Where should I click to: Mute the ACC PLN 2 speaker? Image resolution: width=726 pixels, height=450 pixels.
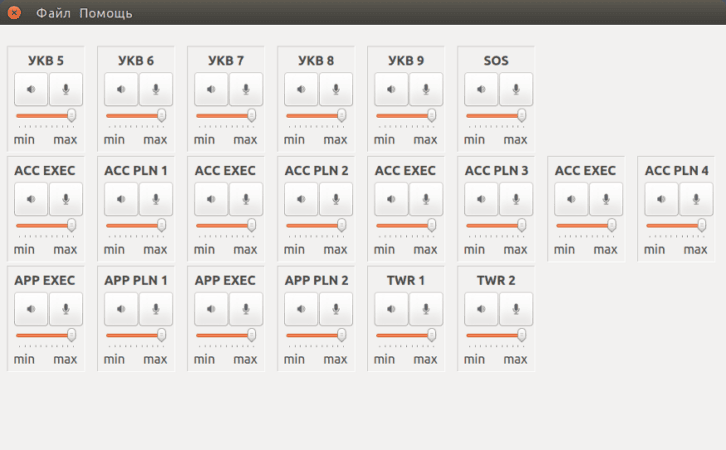301,199
